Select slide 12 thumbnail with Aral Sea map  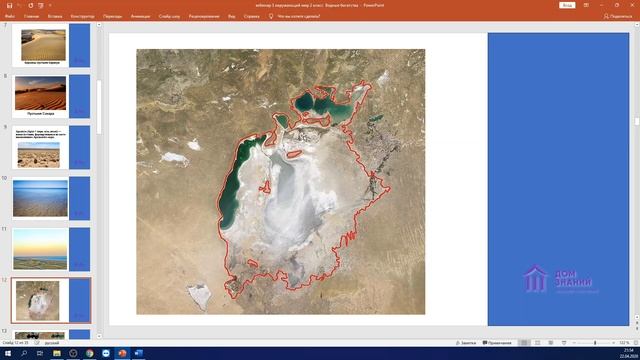click(51, 300)
